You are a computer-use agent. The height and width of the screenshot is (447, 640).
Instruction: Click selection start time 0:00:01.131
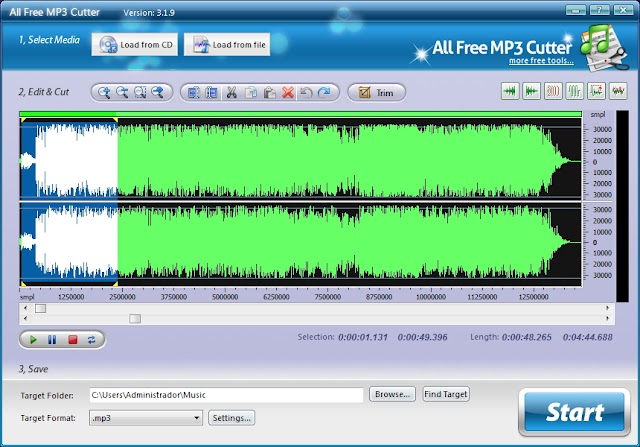363,337
